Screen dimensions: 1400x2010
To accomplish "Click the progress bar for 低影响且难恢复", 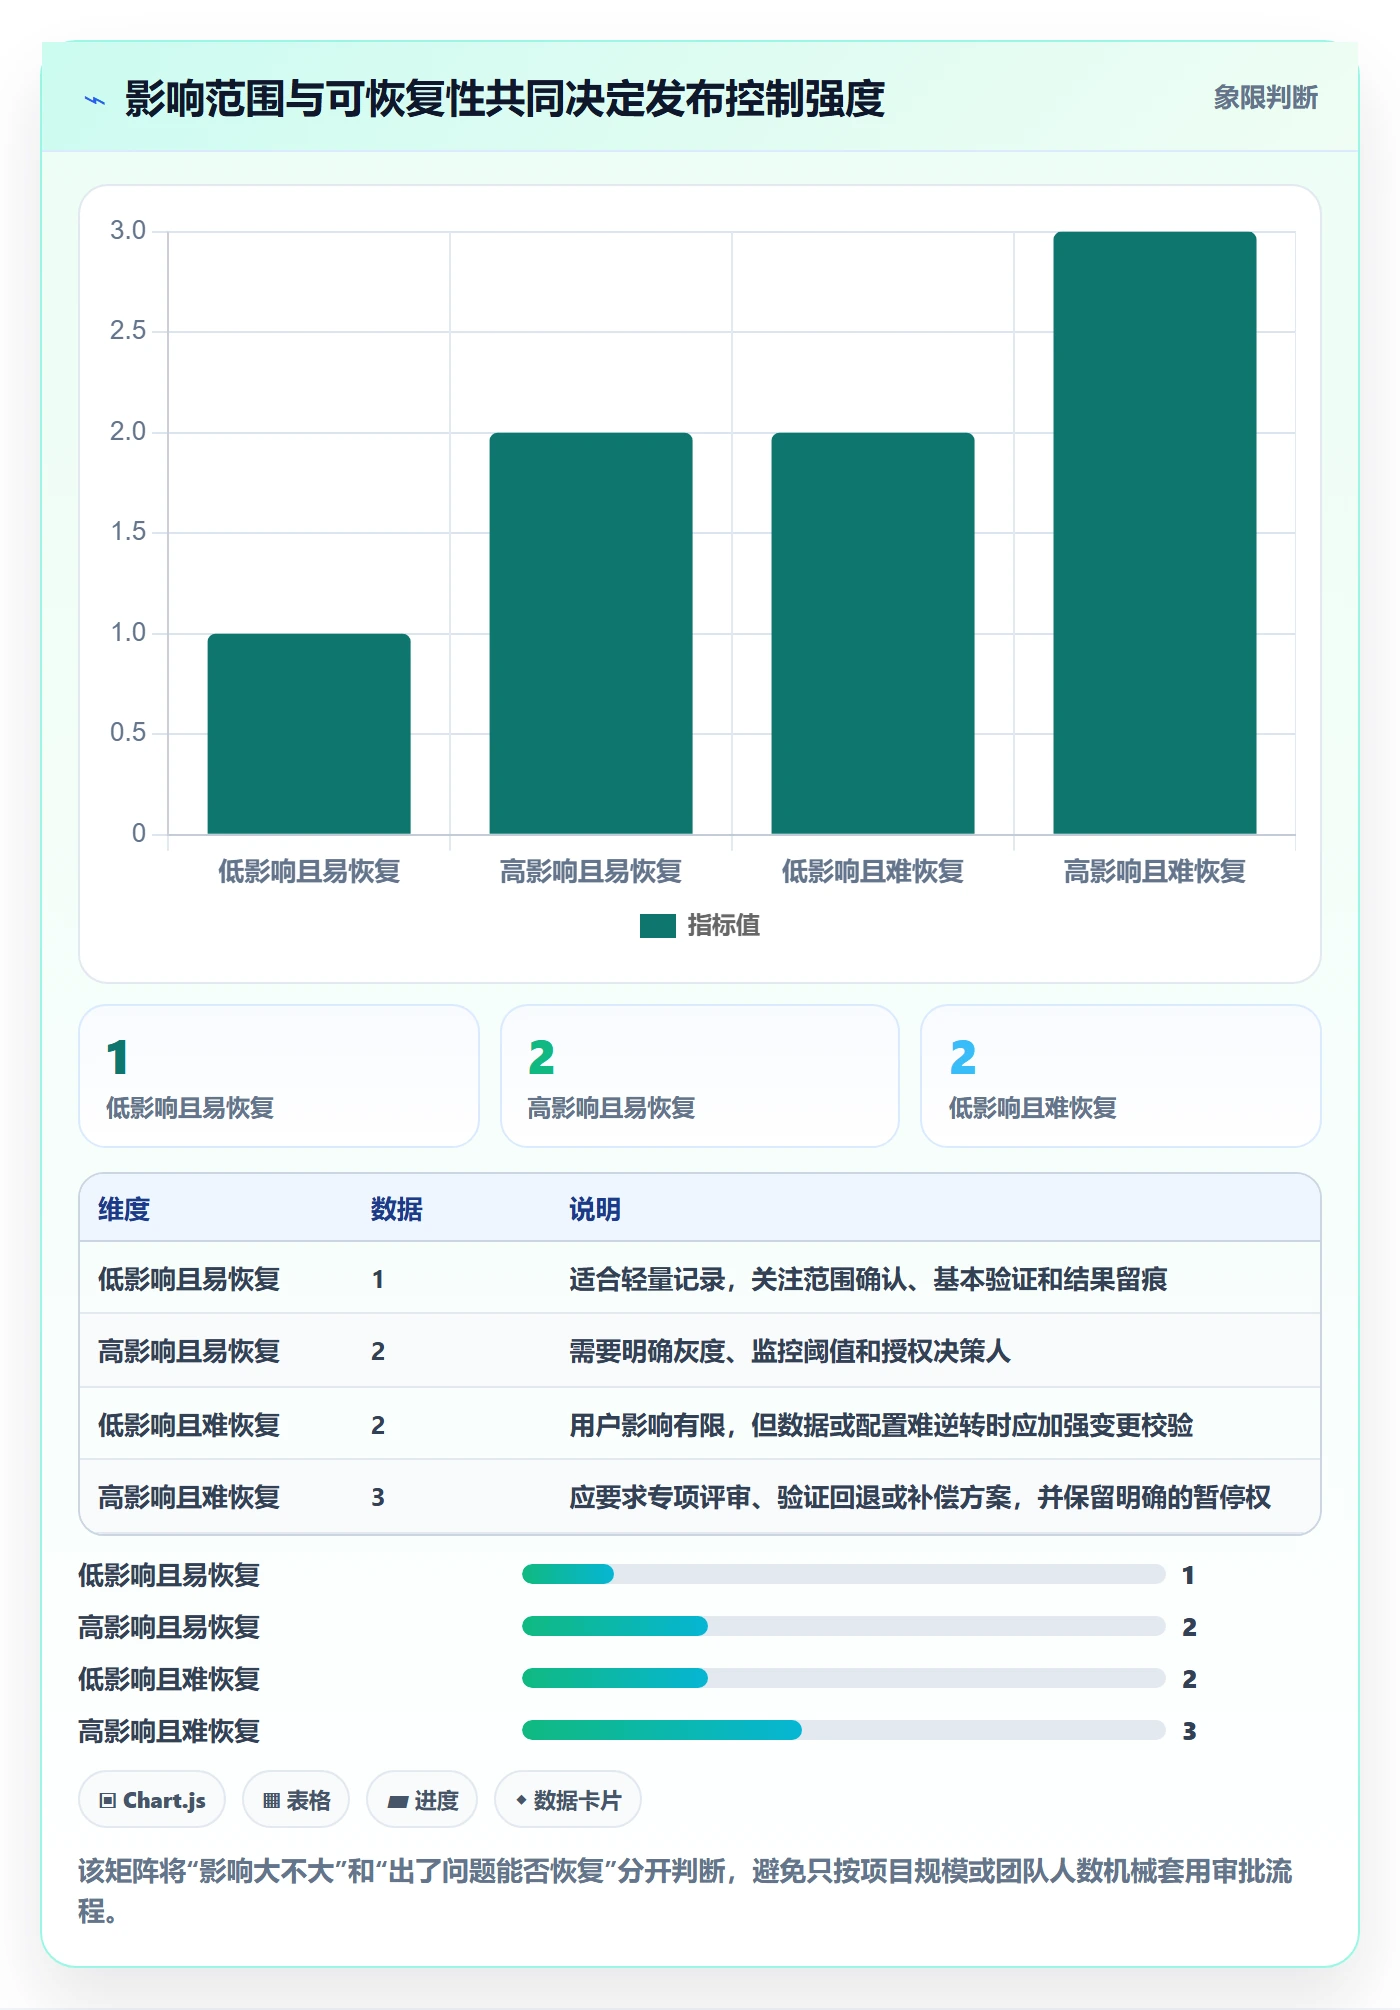I will point(844,1679).
